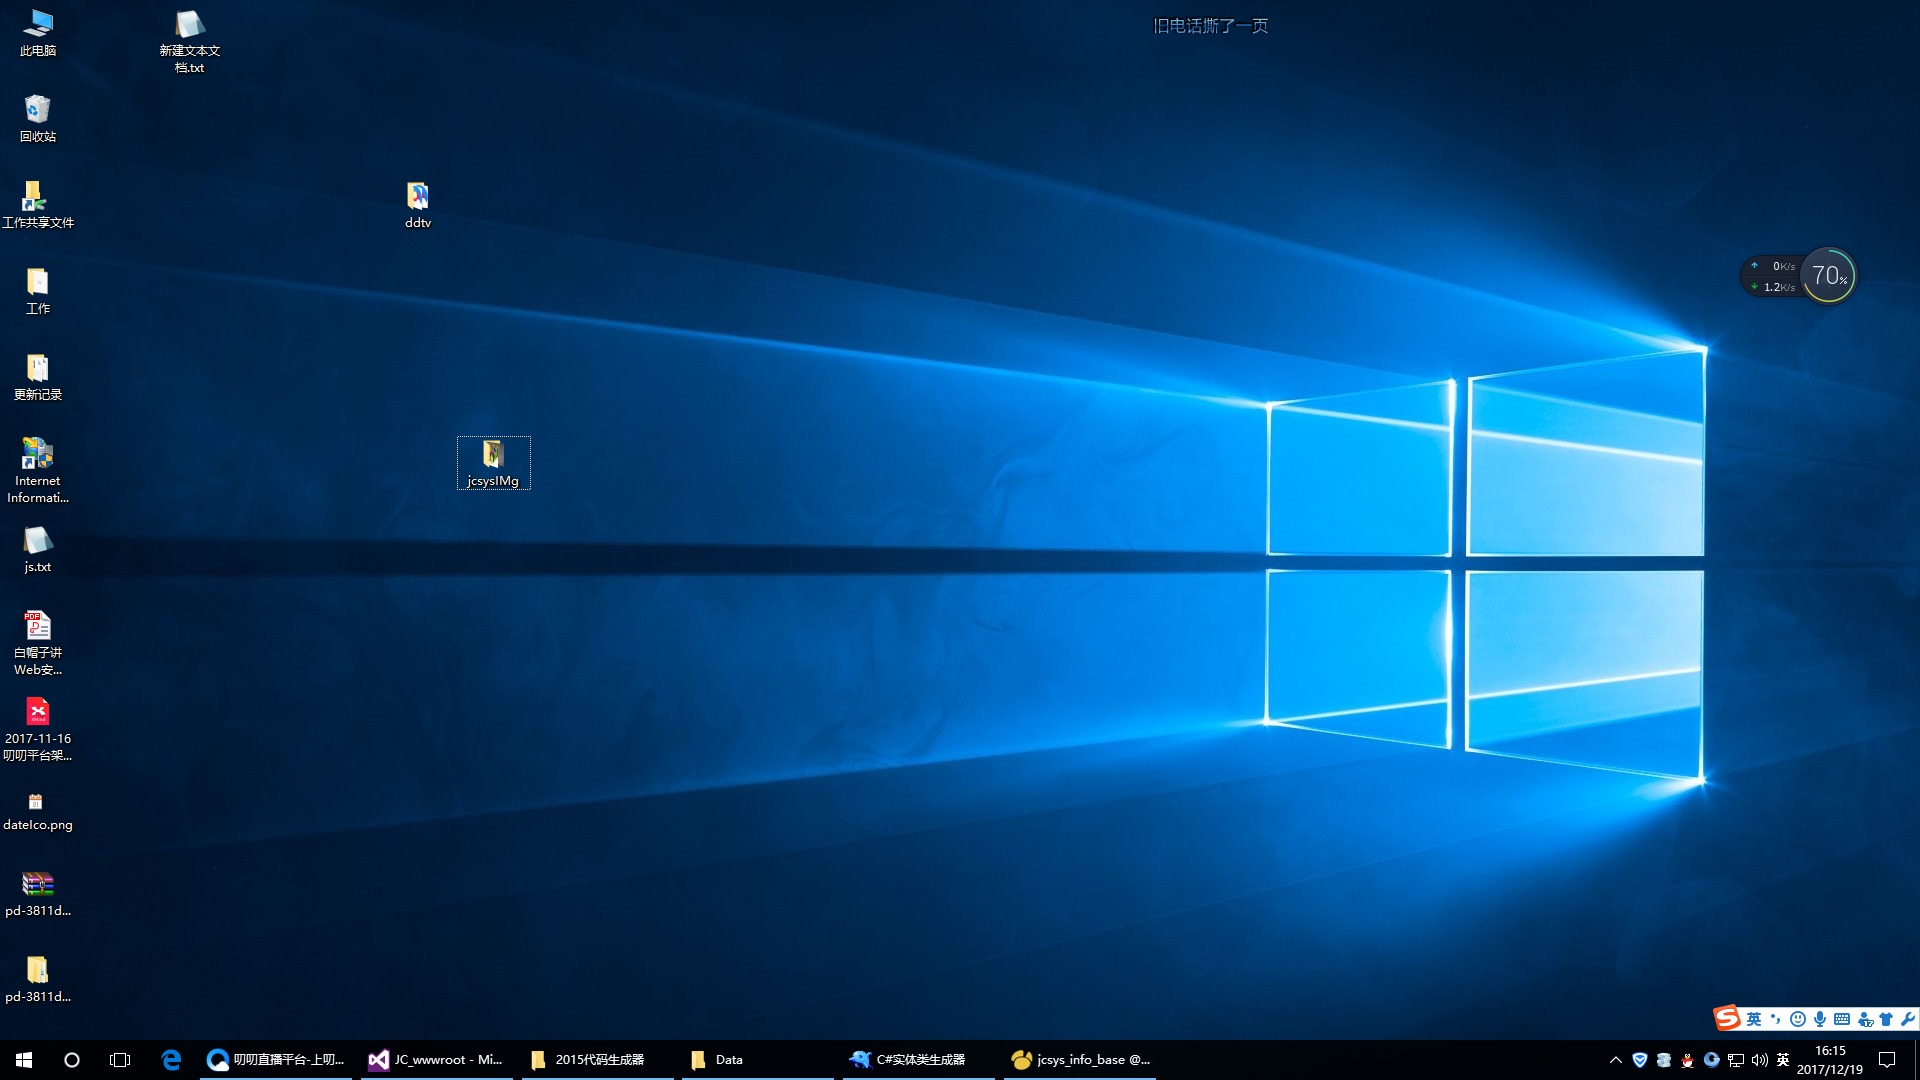Switch to 2015代码生成器 folder window
The width and height of the screenshot is (1920, 1080).
598,1060
